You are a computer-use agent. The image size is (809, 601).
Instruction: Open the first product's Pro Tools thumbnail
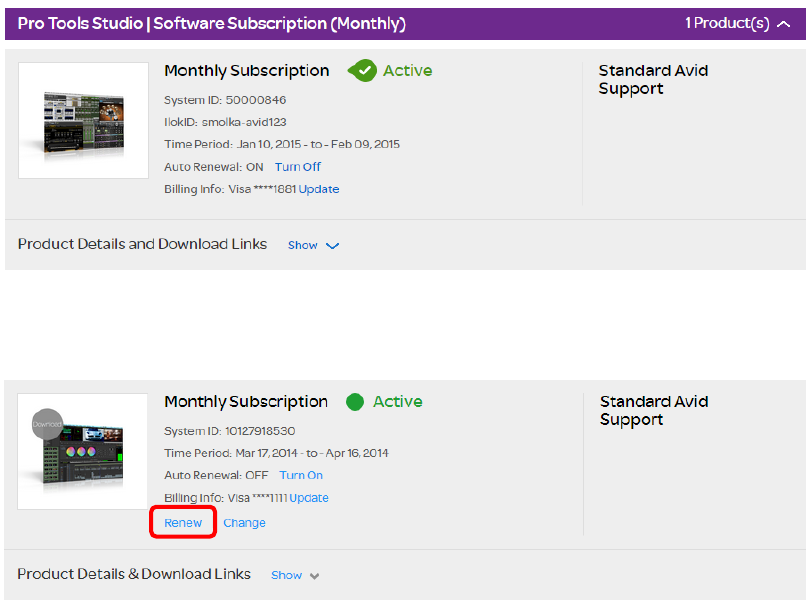click(83, 121)
